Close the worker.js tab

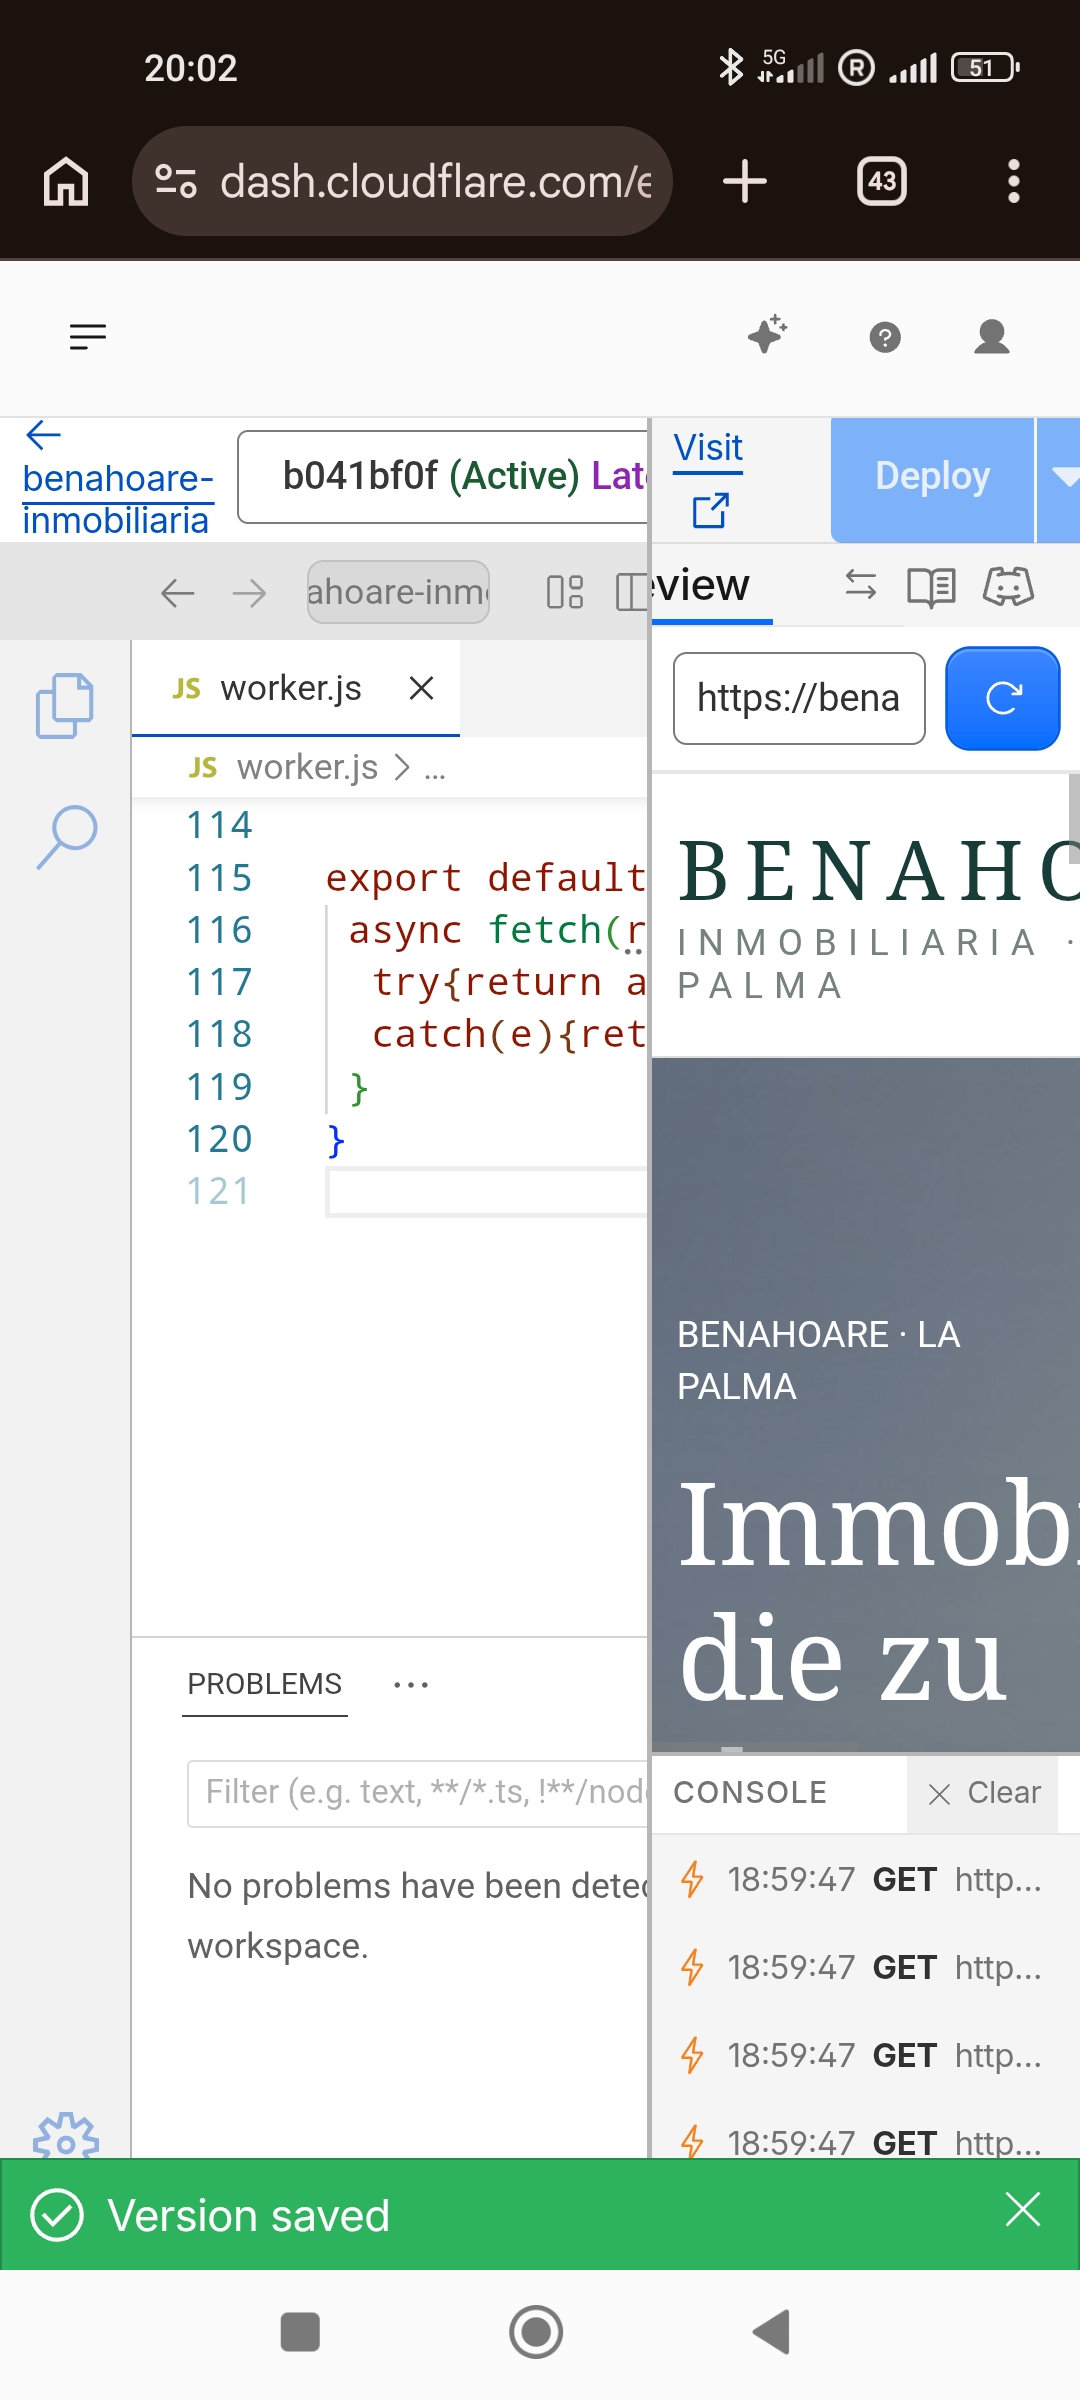pyautogui.click(x=422, y=688)
